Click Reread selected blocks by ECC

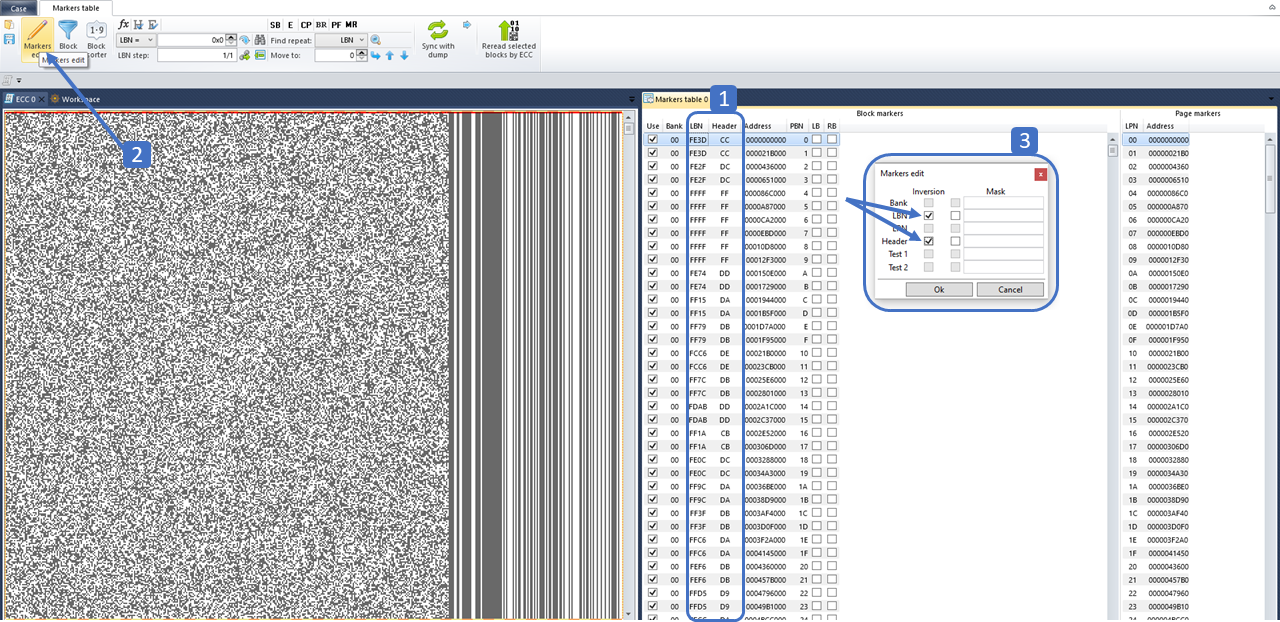click(509, 38)
